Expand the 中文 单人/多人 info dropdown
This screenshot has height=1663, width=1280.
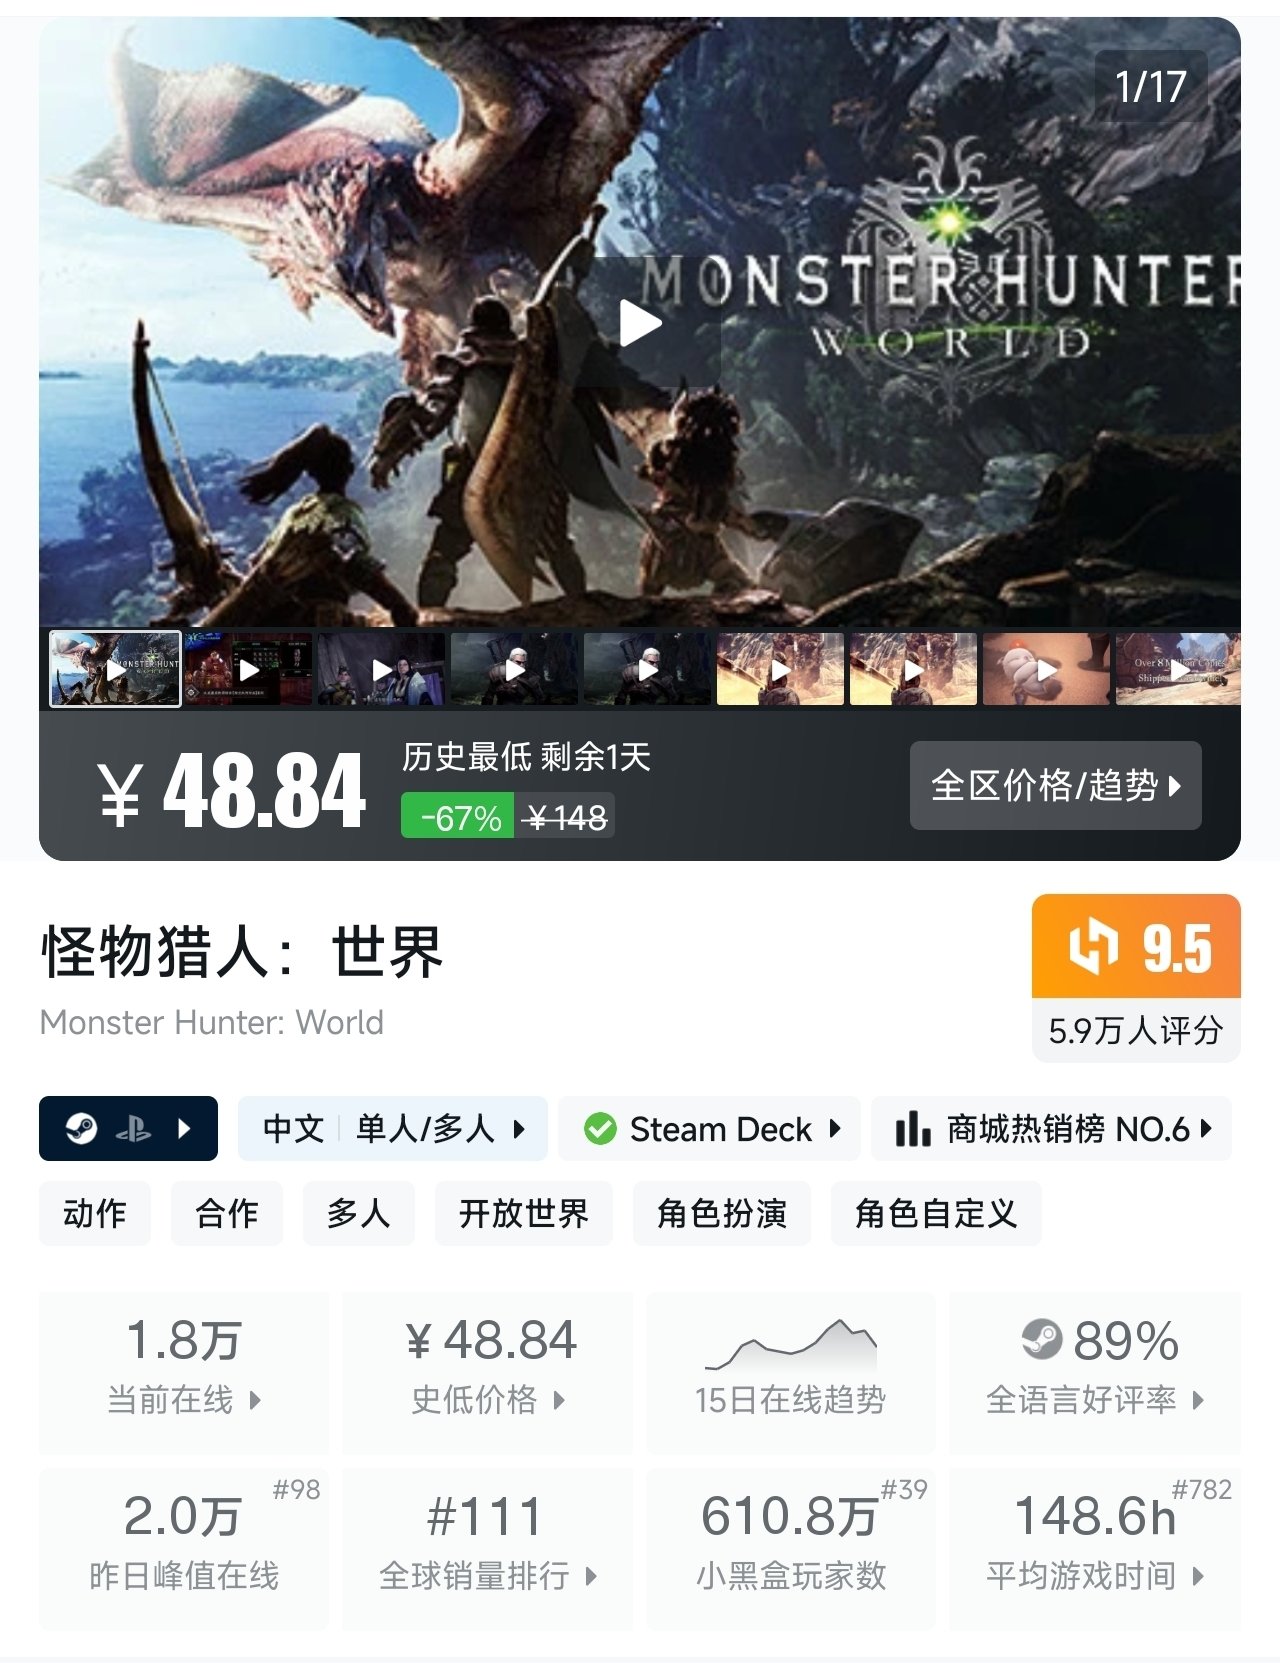coord(392,1129)
